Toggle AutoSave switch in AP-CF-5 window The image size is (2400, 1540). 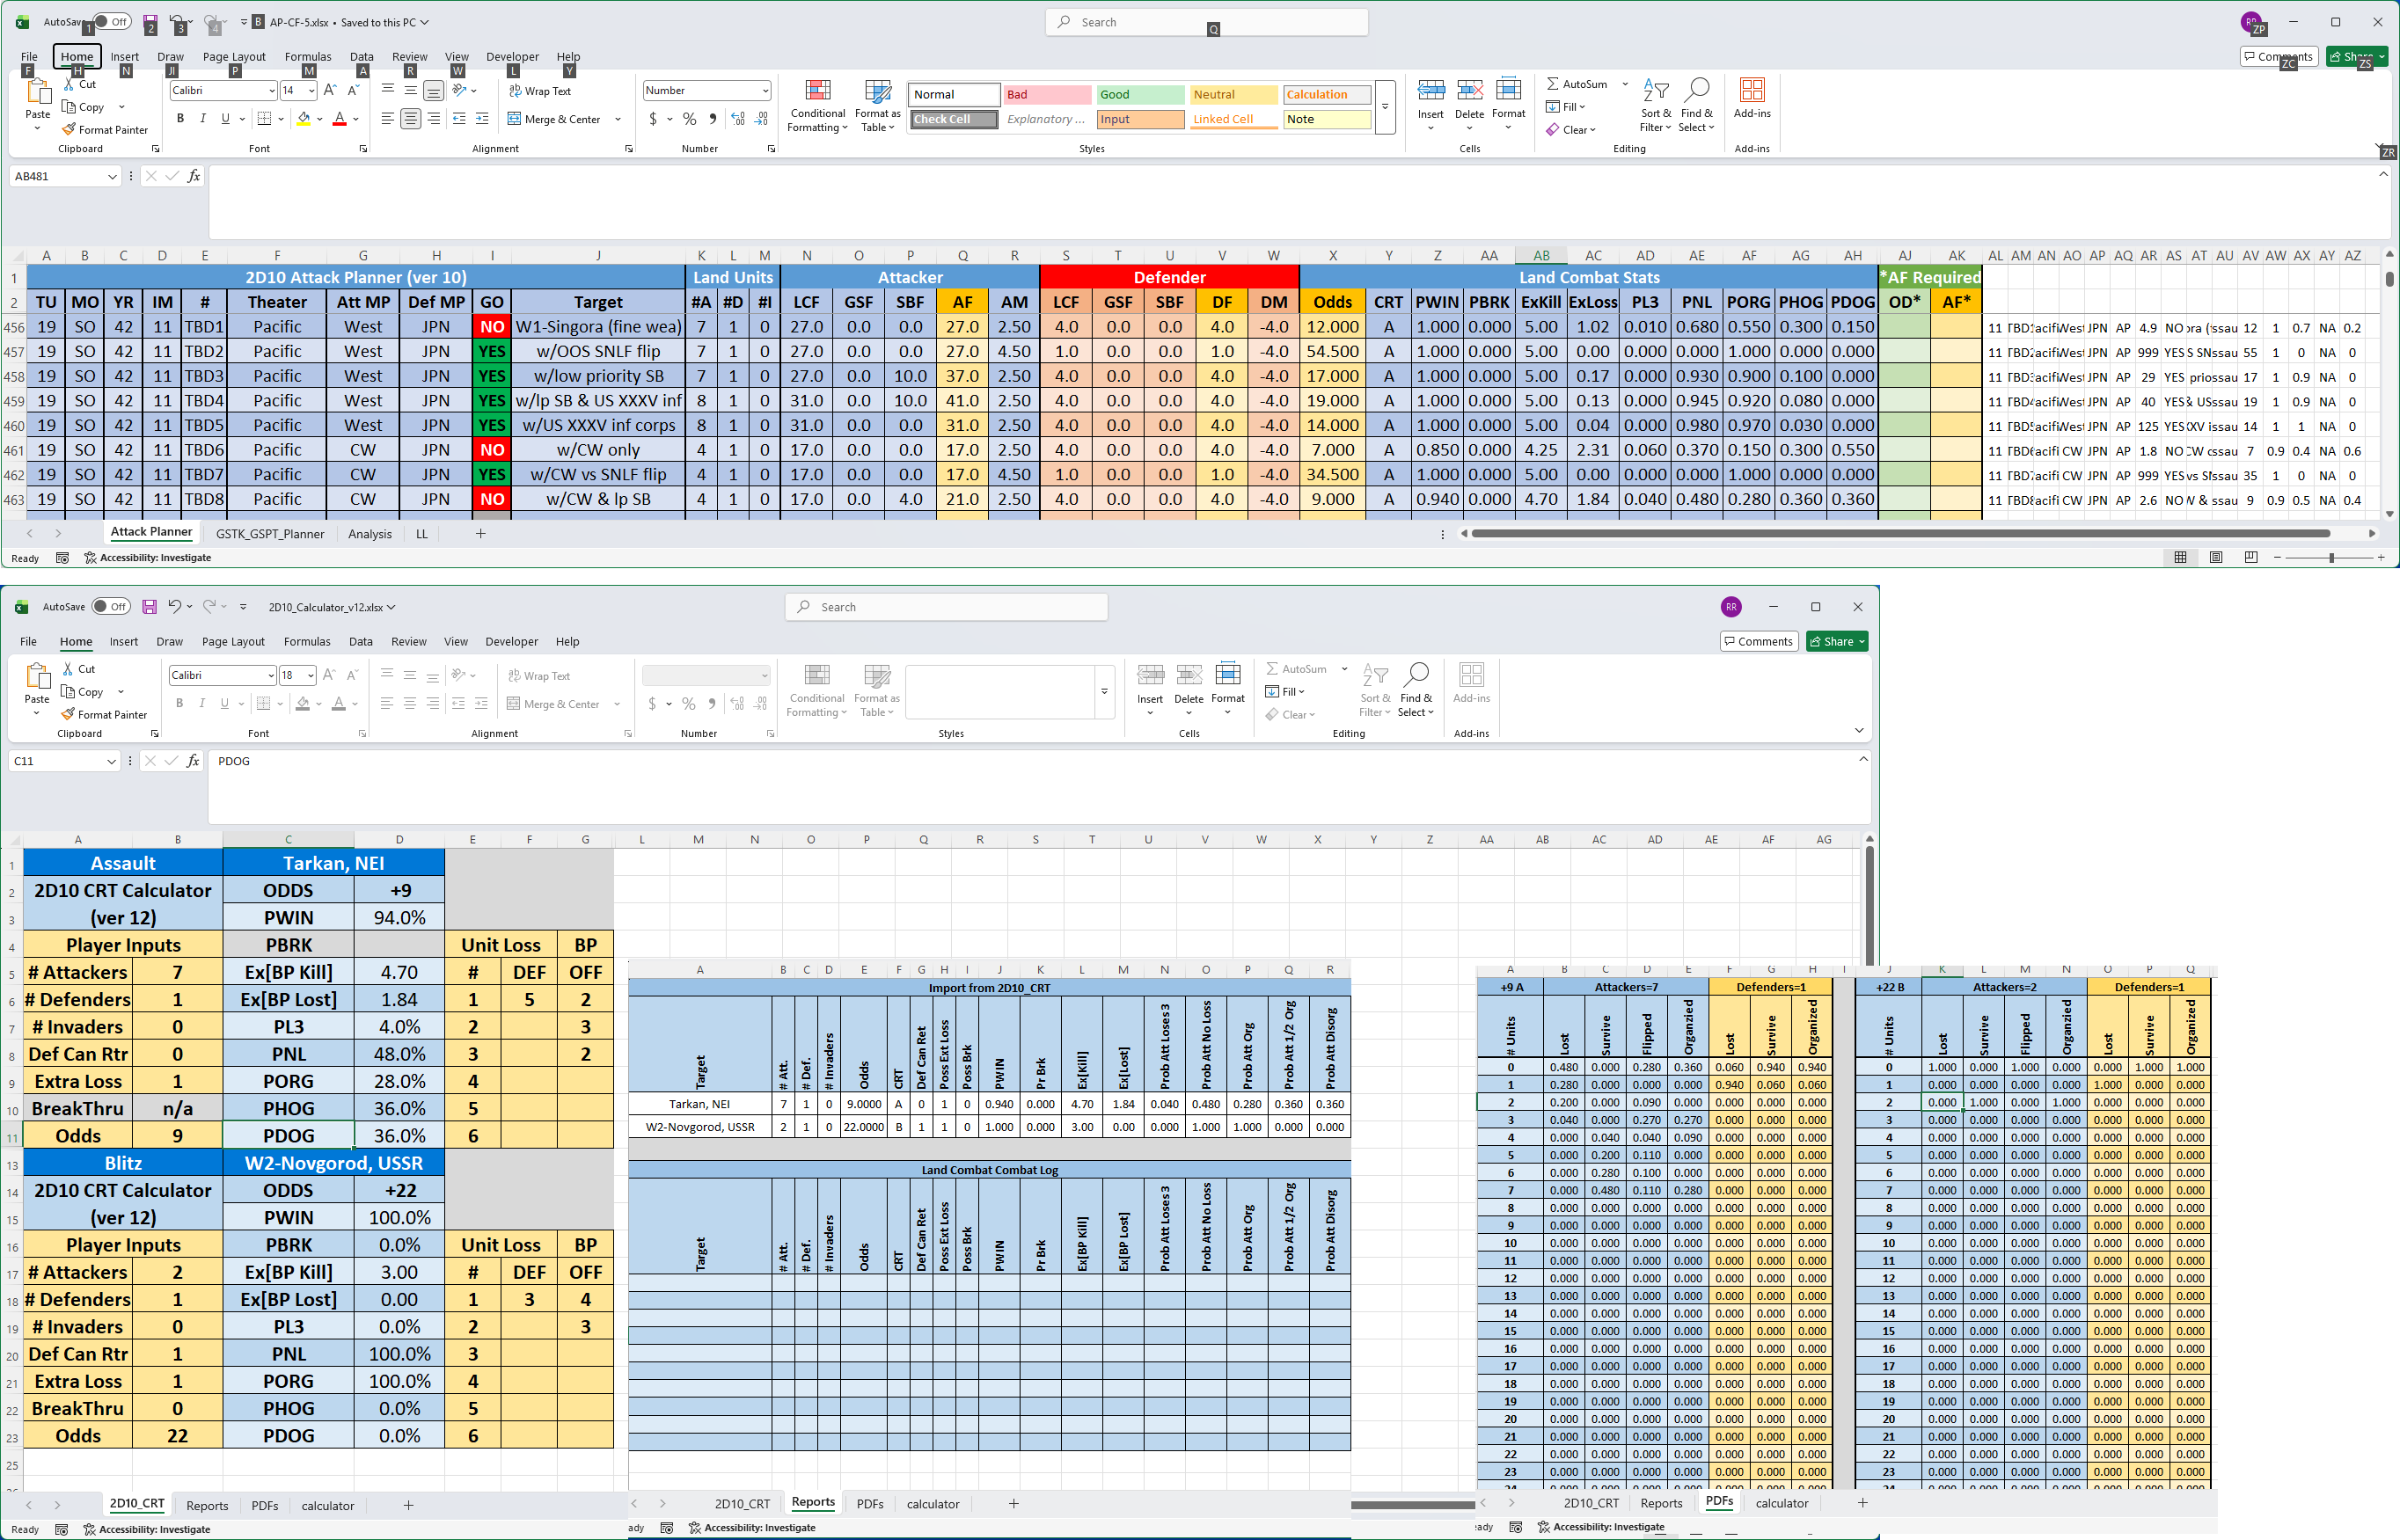click(x=111, y=22)
